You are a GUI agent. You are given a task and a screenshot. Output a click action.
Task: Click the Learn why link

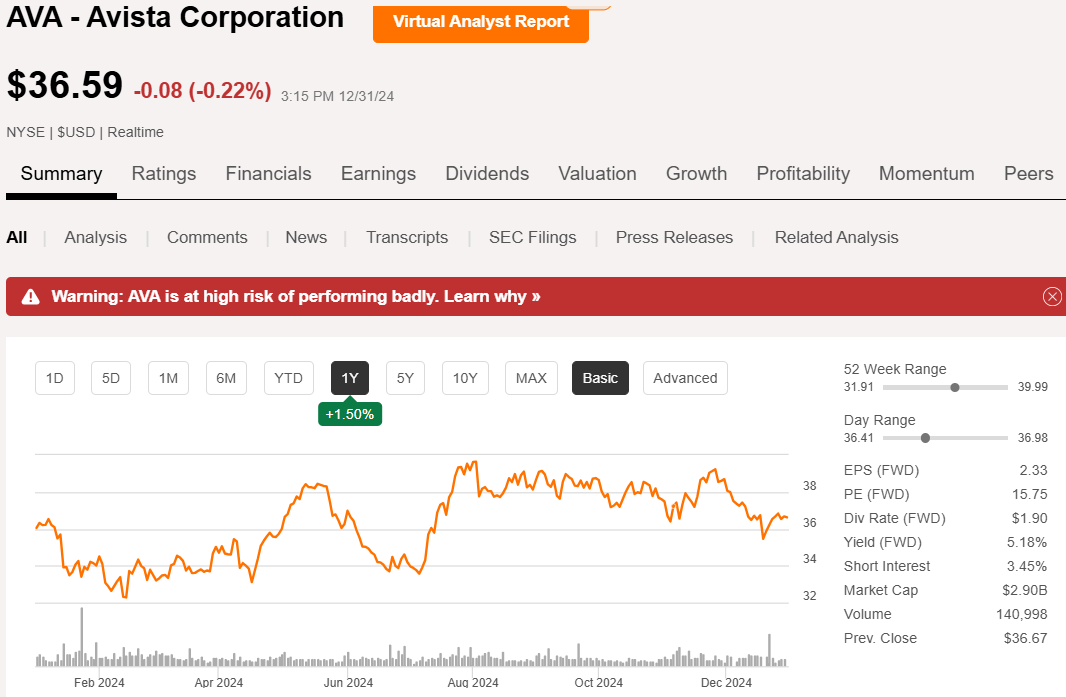492,296
